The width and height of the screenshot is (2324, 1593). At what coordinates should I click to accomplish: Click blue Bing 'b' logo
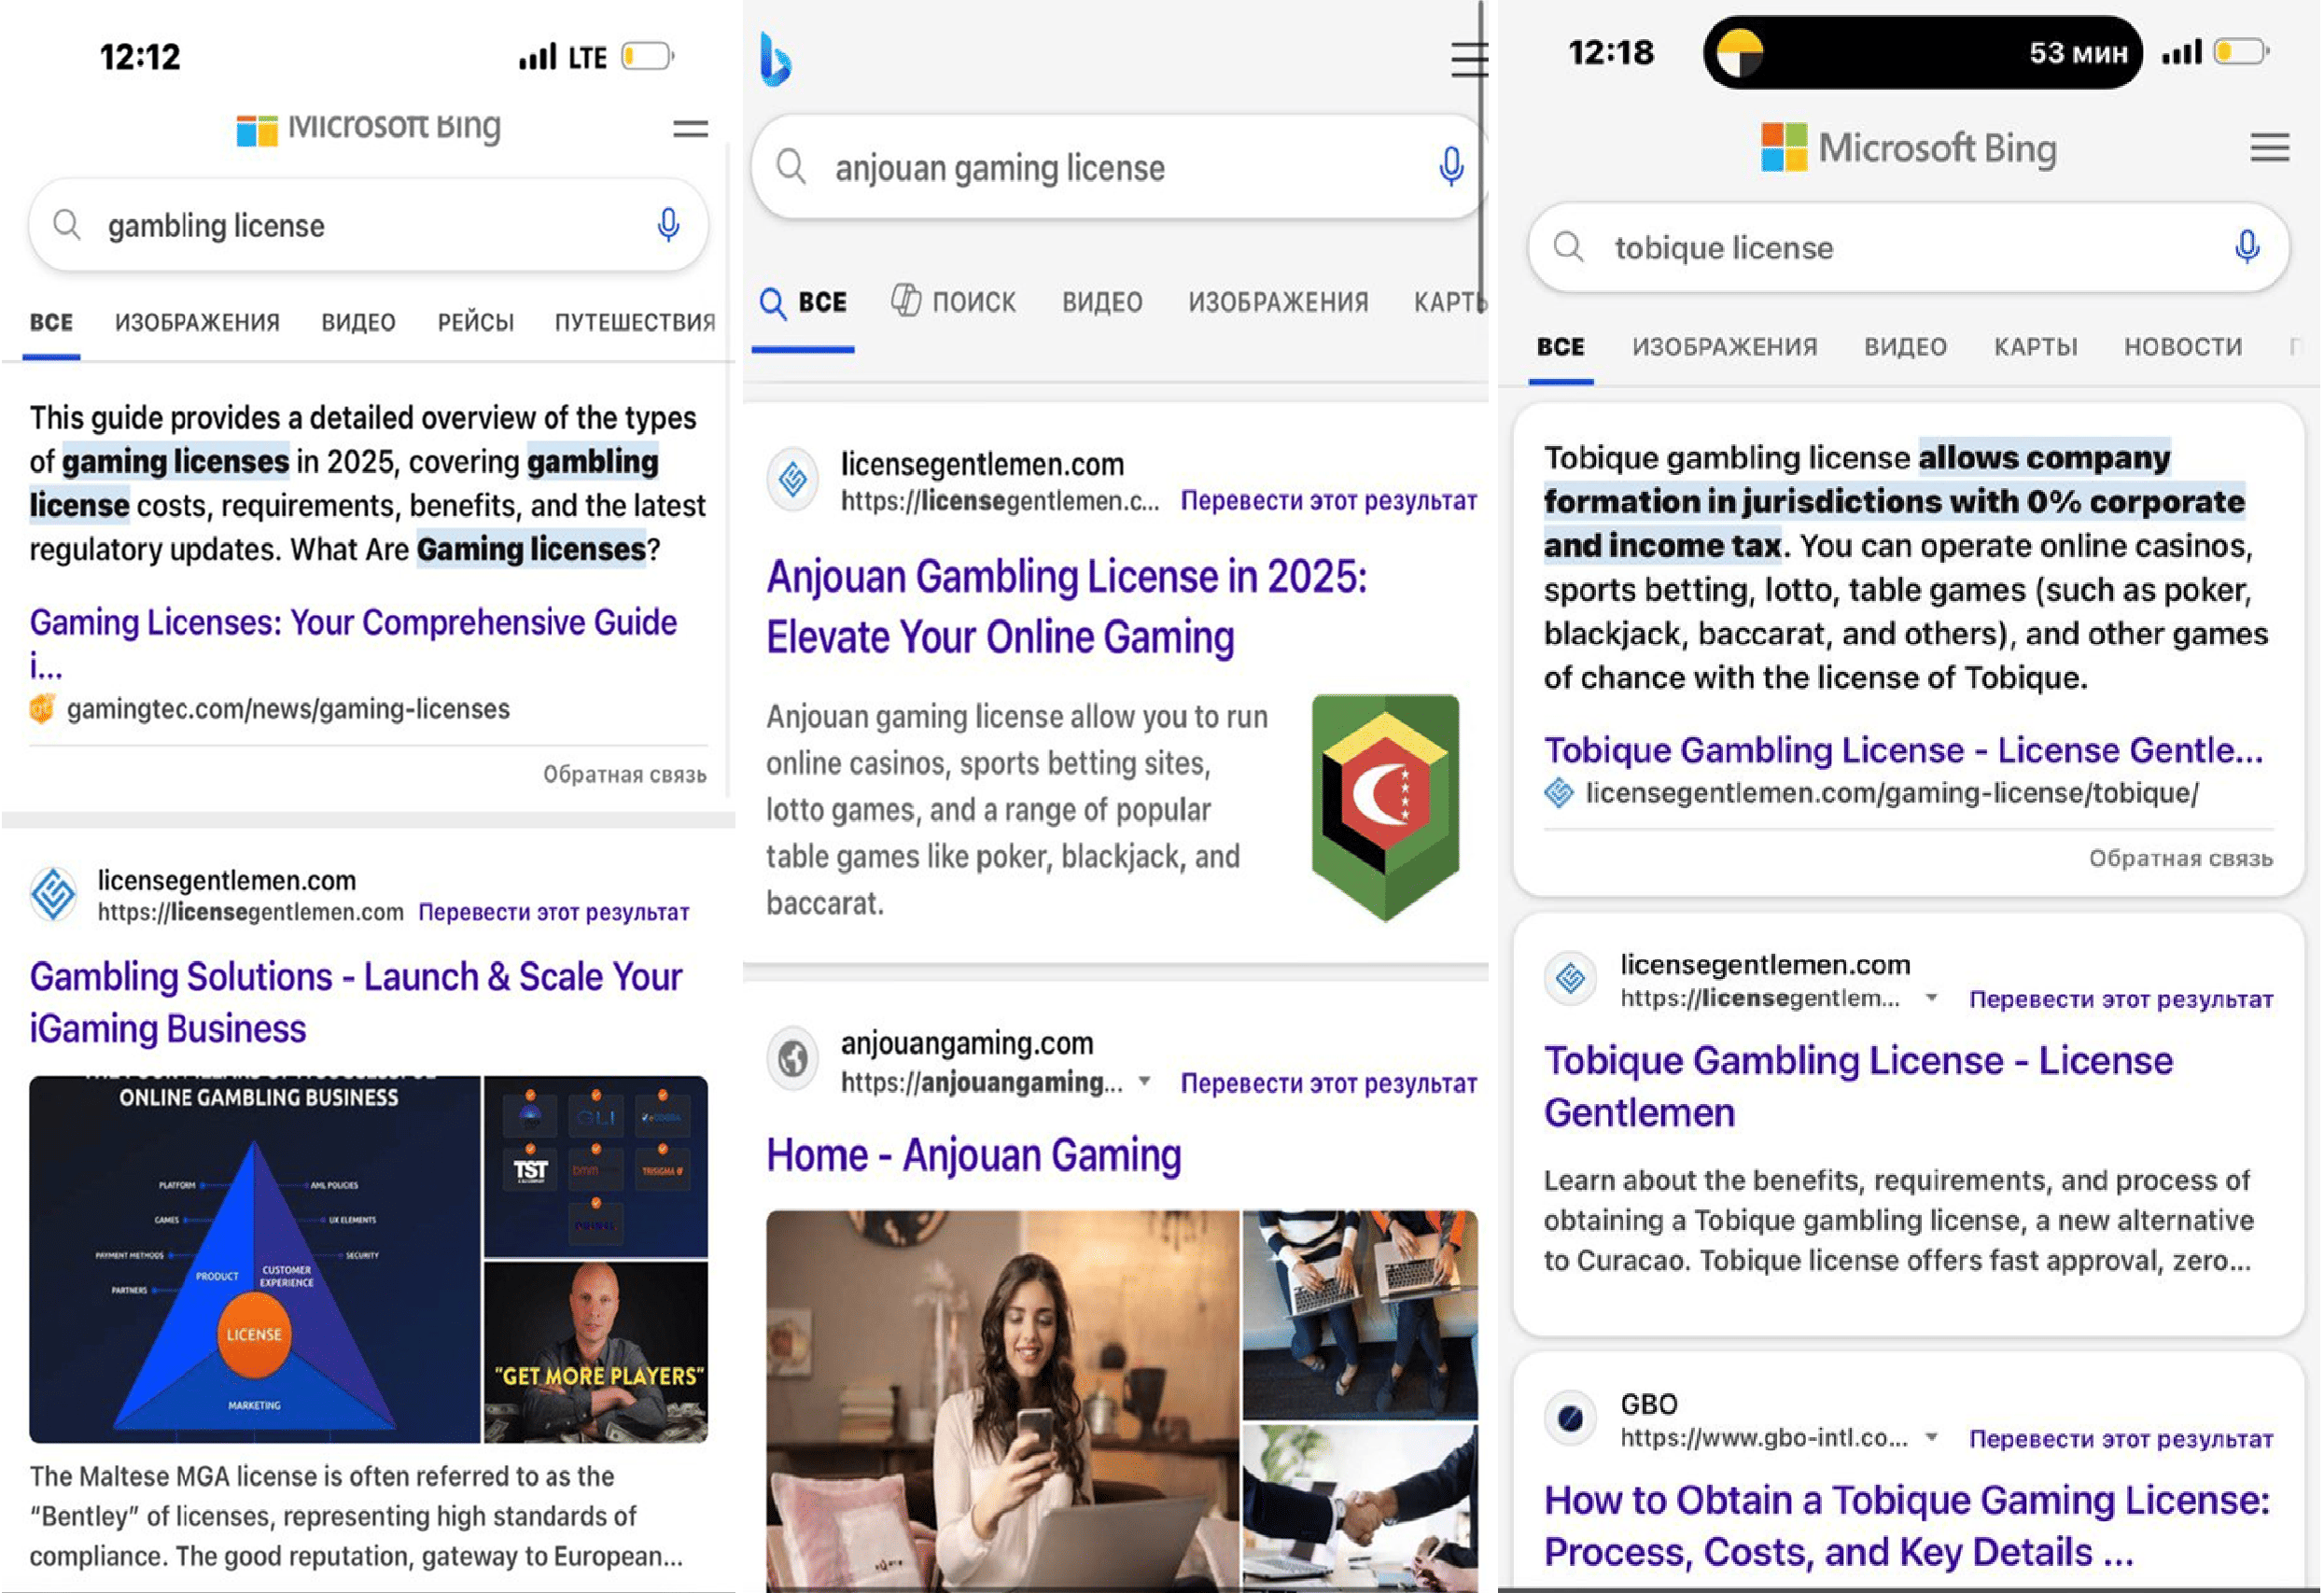tap(775, 60)
